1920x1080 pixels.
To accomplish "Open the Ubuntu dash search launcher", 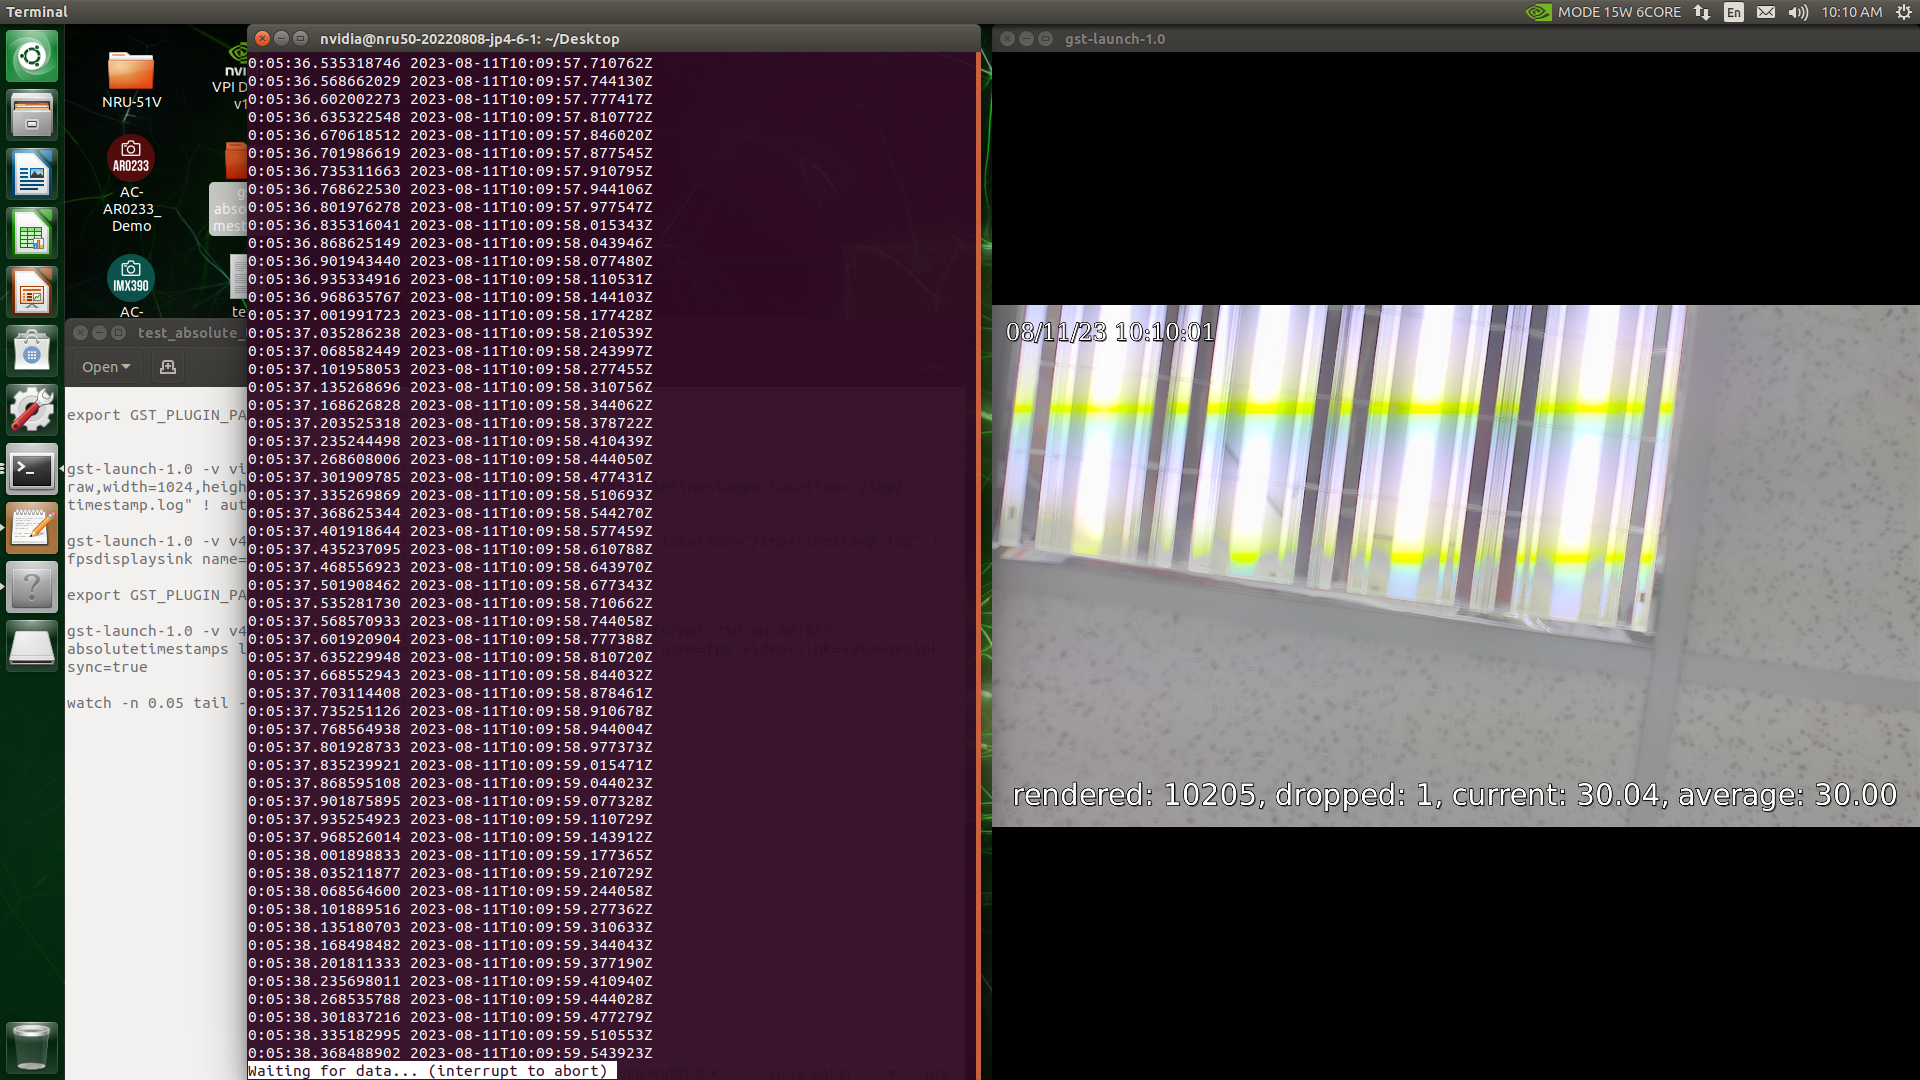I will 32,56.
